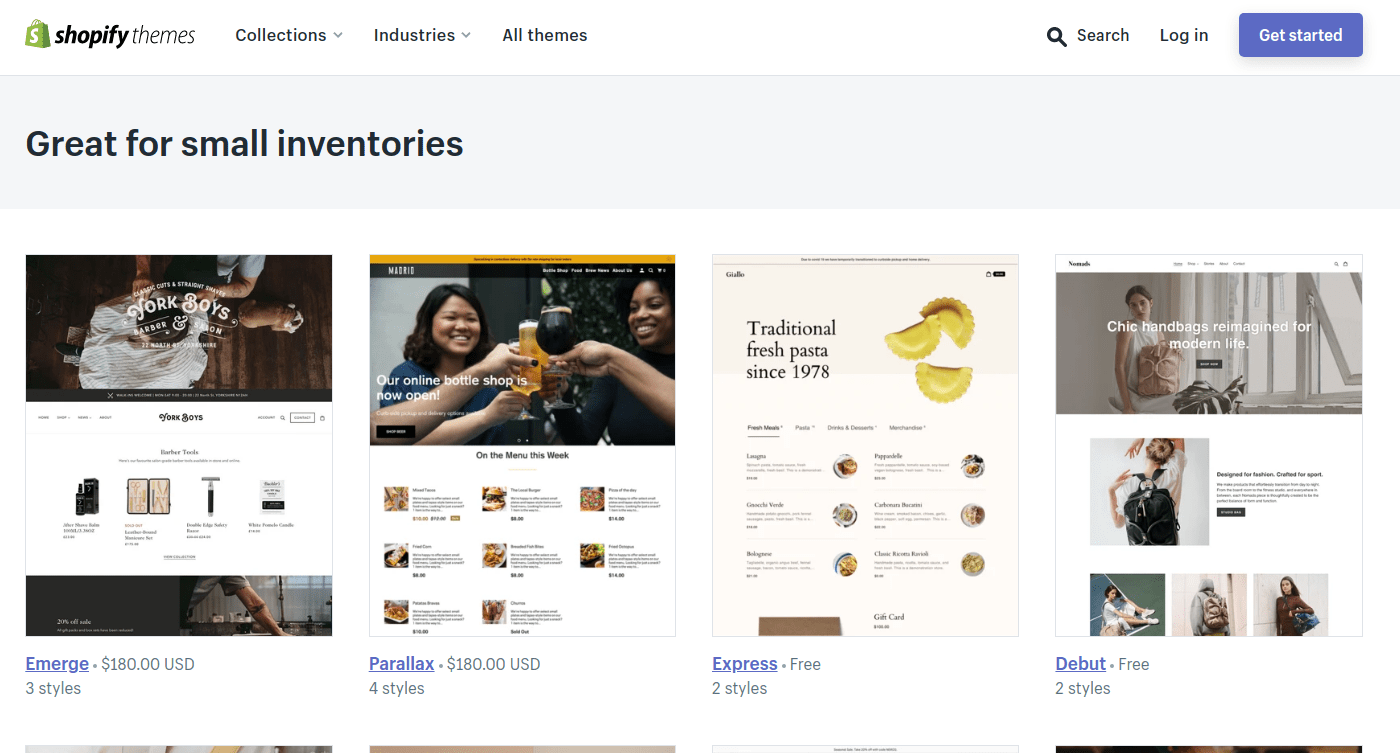Image resolution: width=1400 pixels, height=753 pixels.
Task: Click the Get started button
Action: pos(1300,34)
